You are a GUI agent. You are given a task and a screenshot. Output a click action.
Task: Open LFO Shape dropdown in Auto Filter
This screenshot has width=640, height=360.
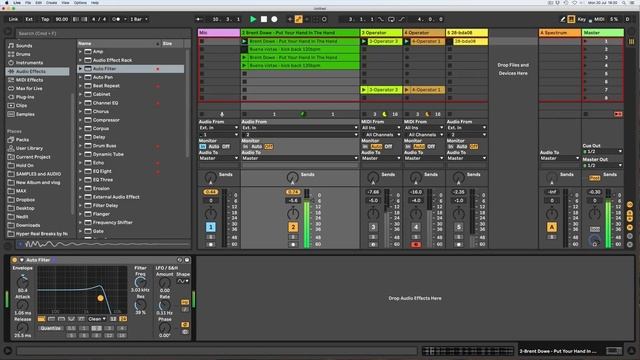coord(183,281)
